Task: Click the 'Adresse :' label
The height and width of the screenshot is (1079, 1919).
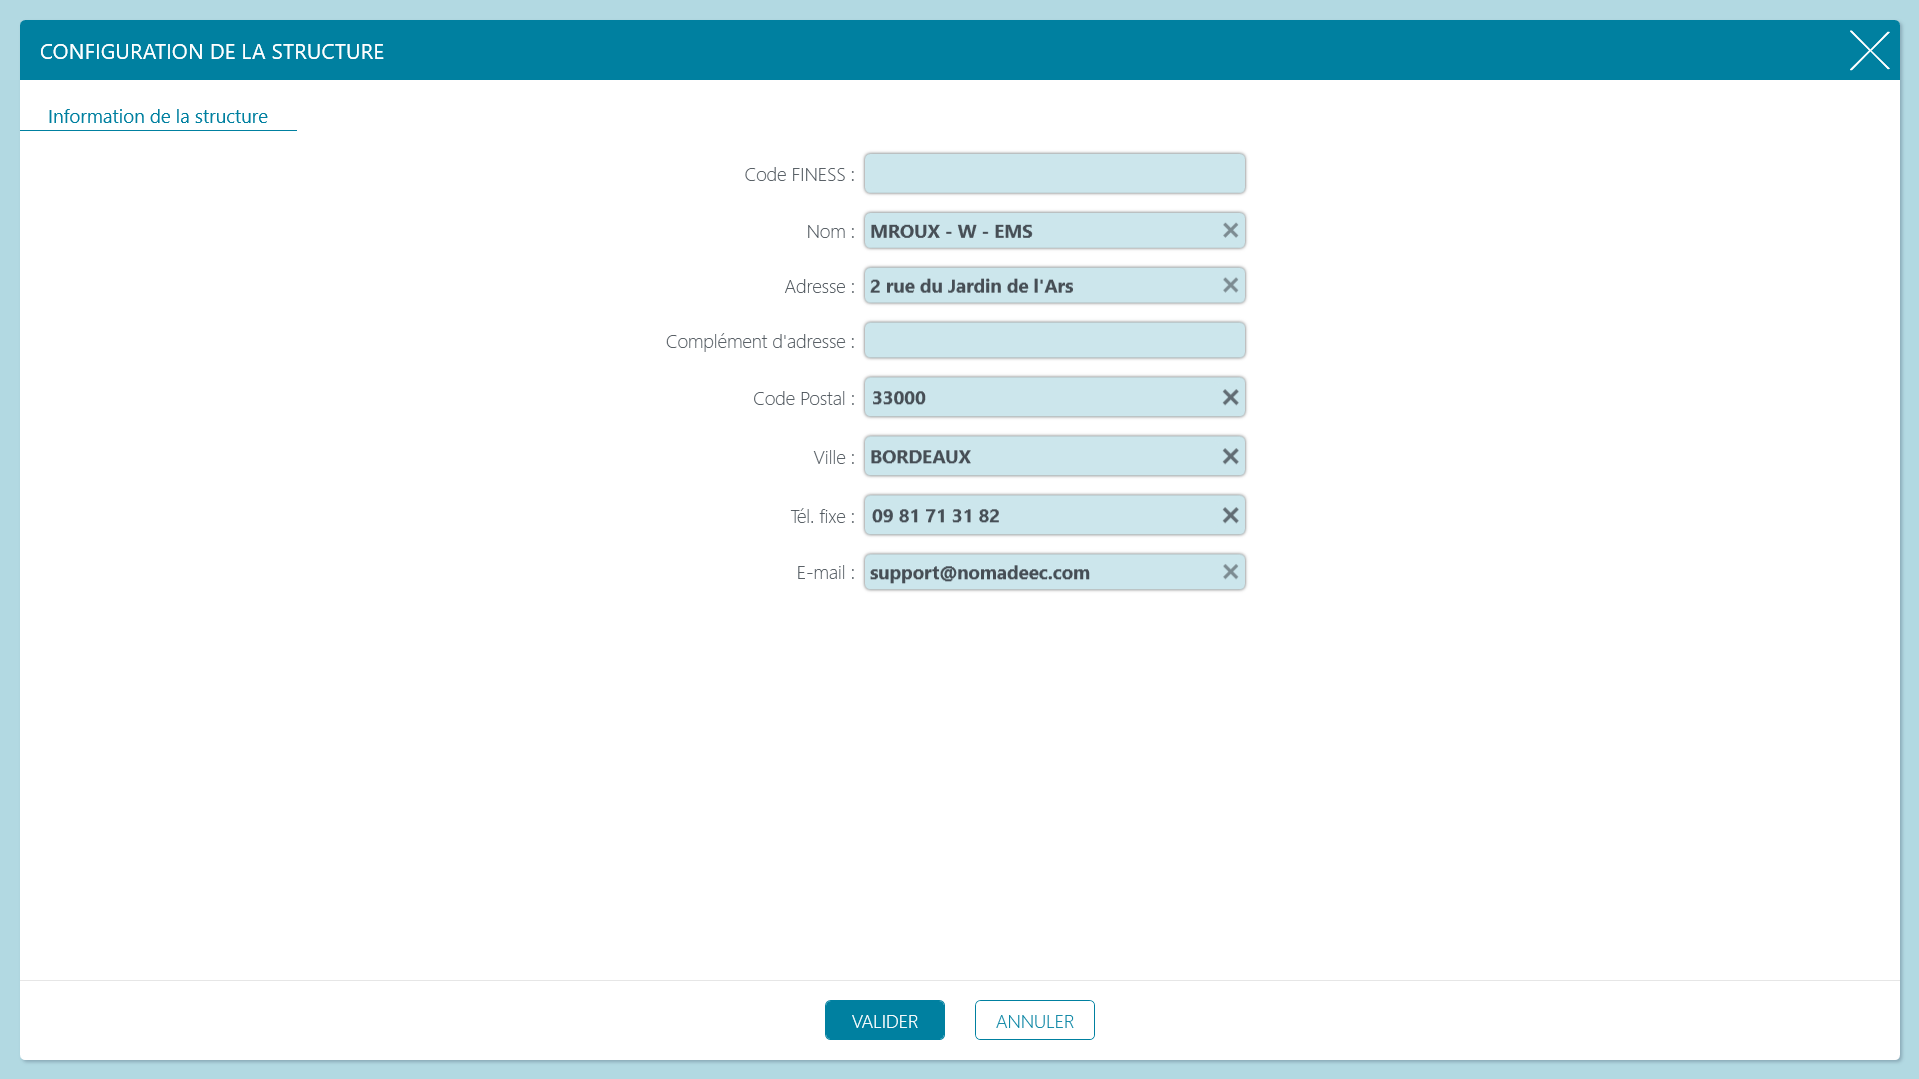Action: pyautogui.click(x=819, y=287)
